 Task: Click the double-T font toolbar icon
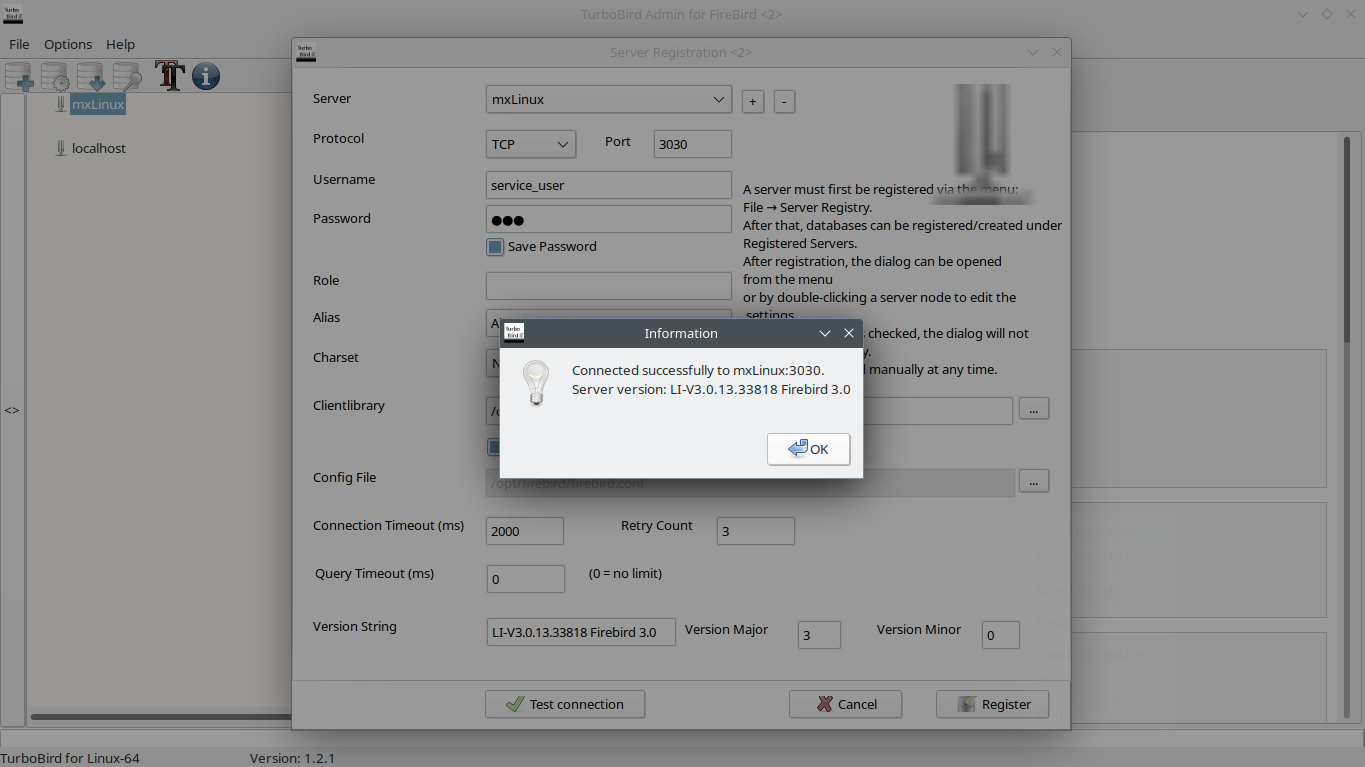tap(170, 76)
